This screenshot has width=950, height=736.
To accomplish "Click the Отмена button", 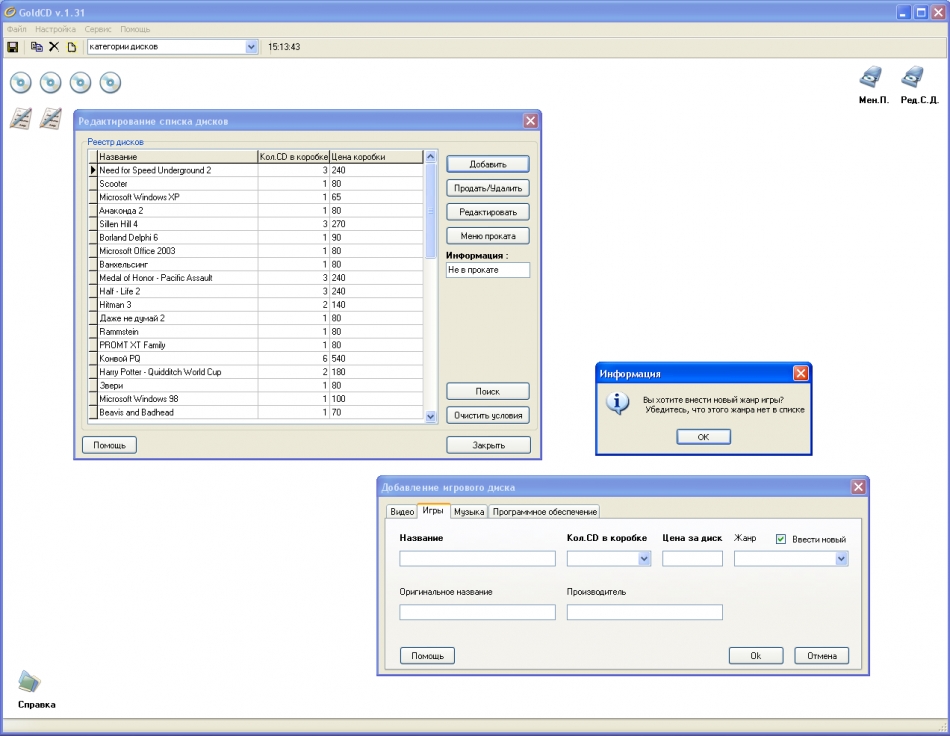I will point(822,655).
